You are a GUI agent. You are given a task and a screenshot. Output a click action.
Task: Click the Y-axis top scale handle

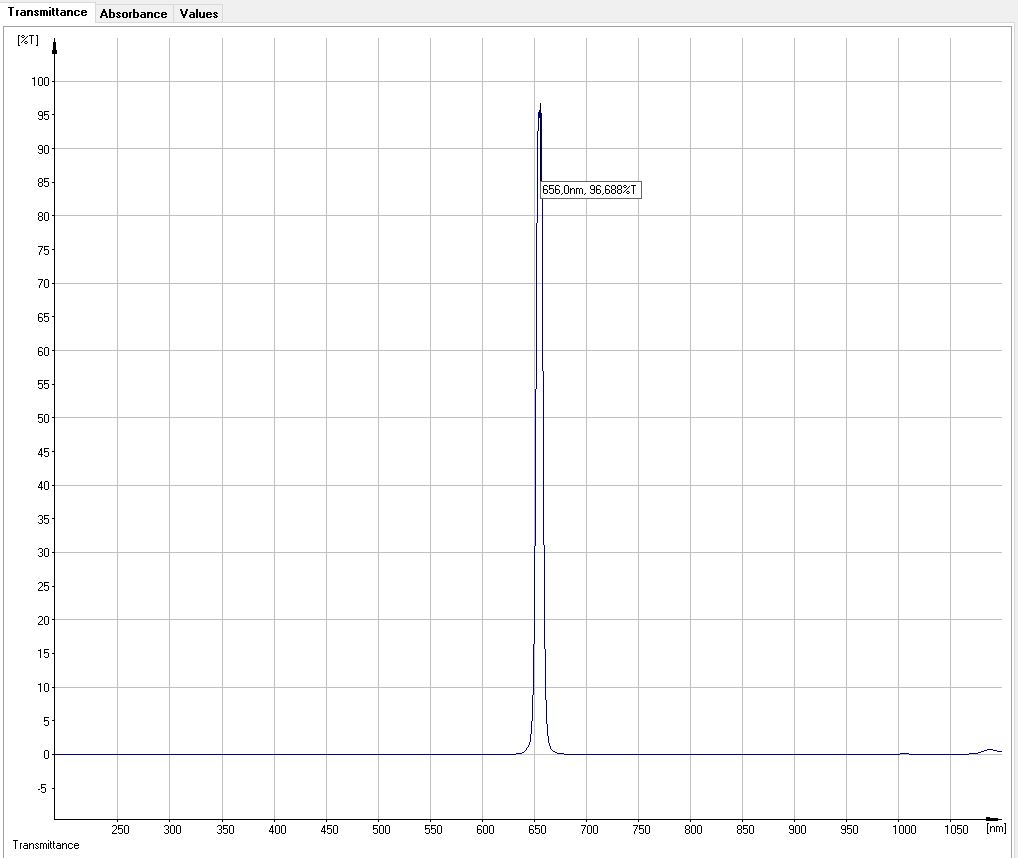(55, 47)
